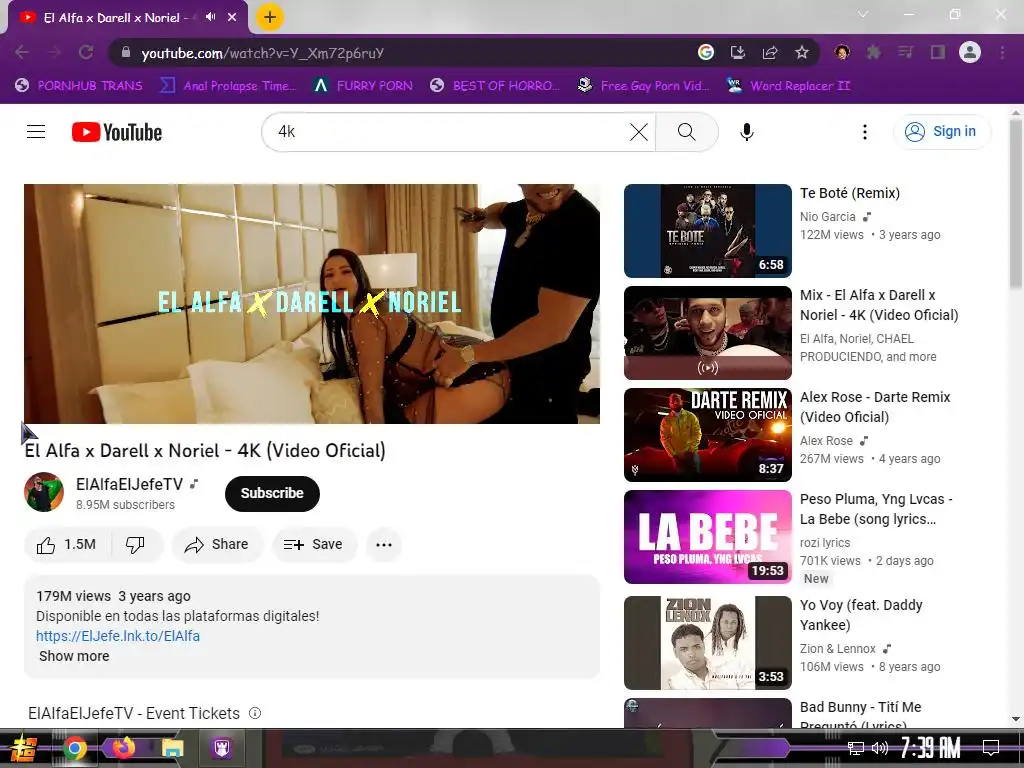Reload the page
This screenshot has width=1024, height=768.
[x=86, y=52]
